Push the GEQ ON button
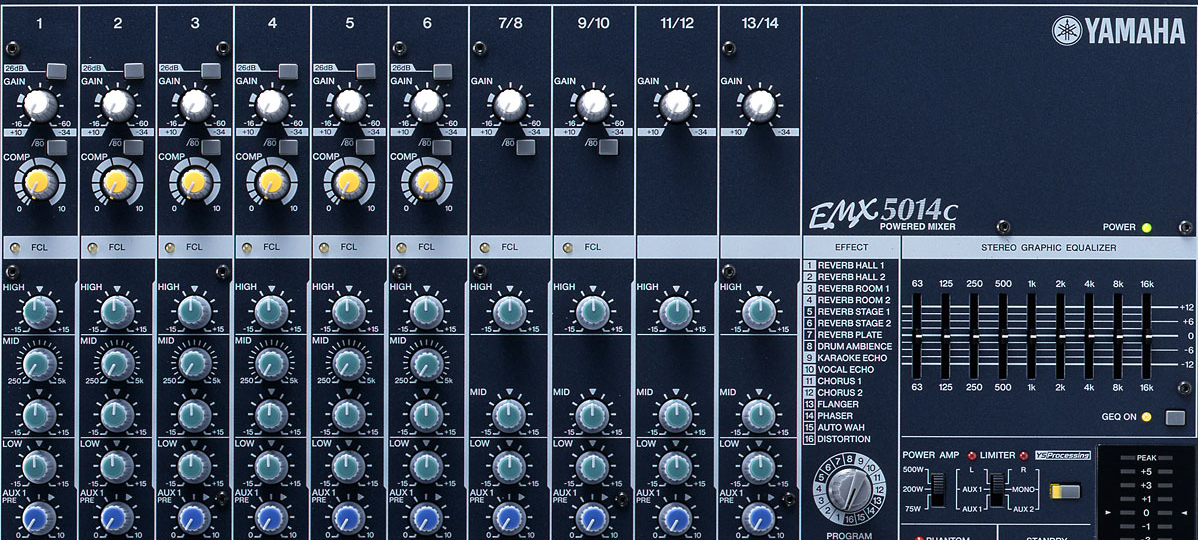Viewport: 1198px width, 540px height. tap(1175, 417)
